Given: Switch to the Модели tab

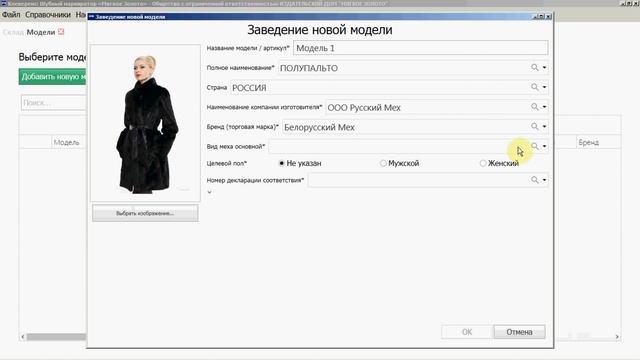Looking at the screenshot, I should (41, 32).
